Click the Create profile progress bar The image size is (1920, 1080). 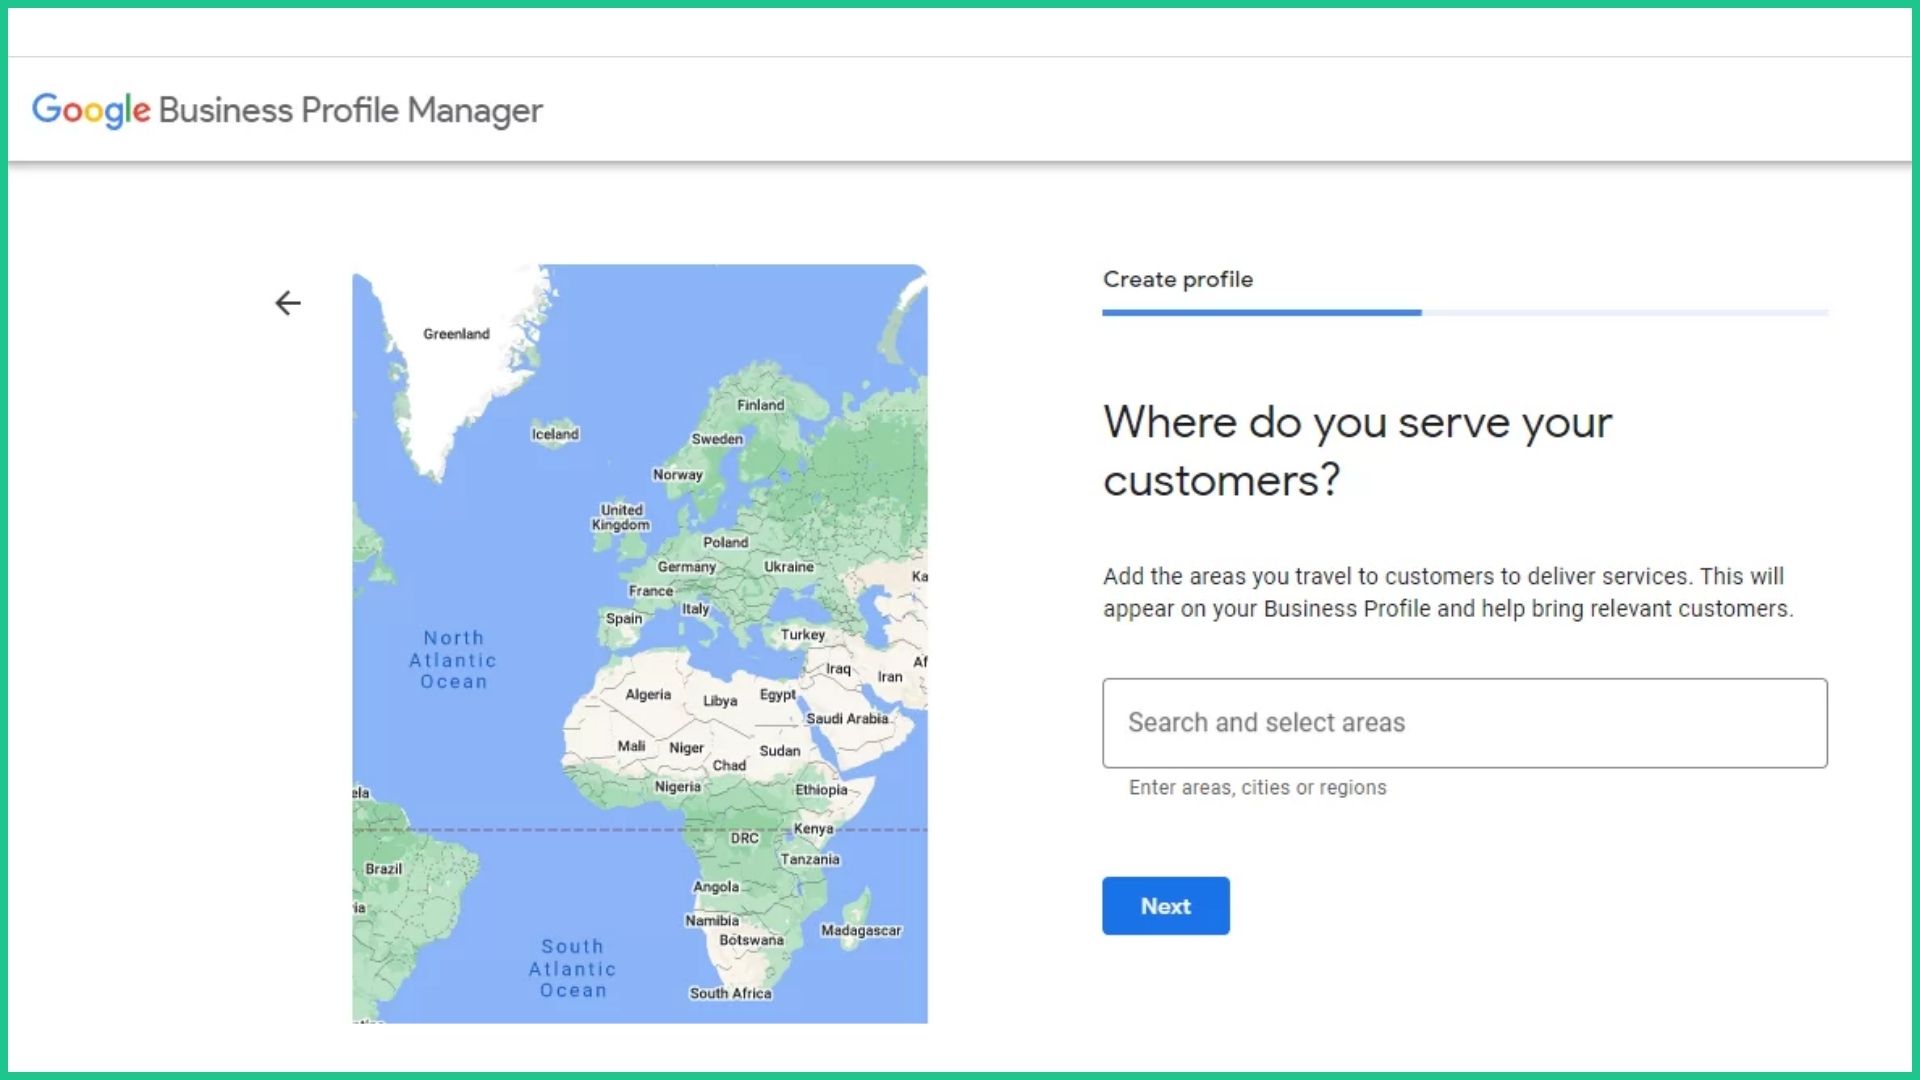pos(1465,313)
